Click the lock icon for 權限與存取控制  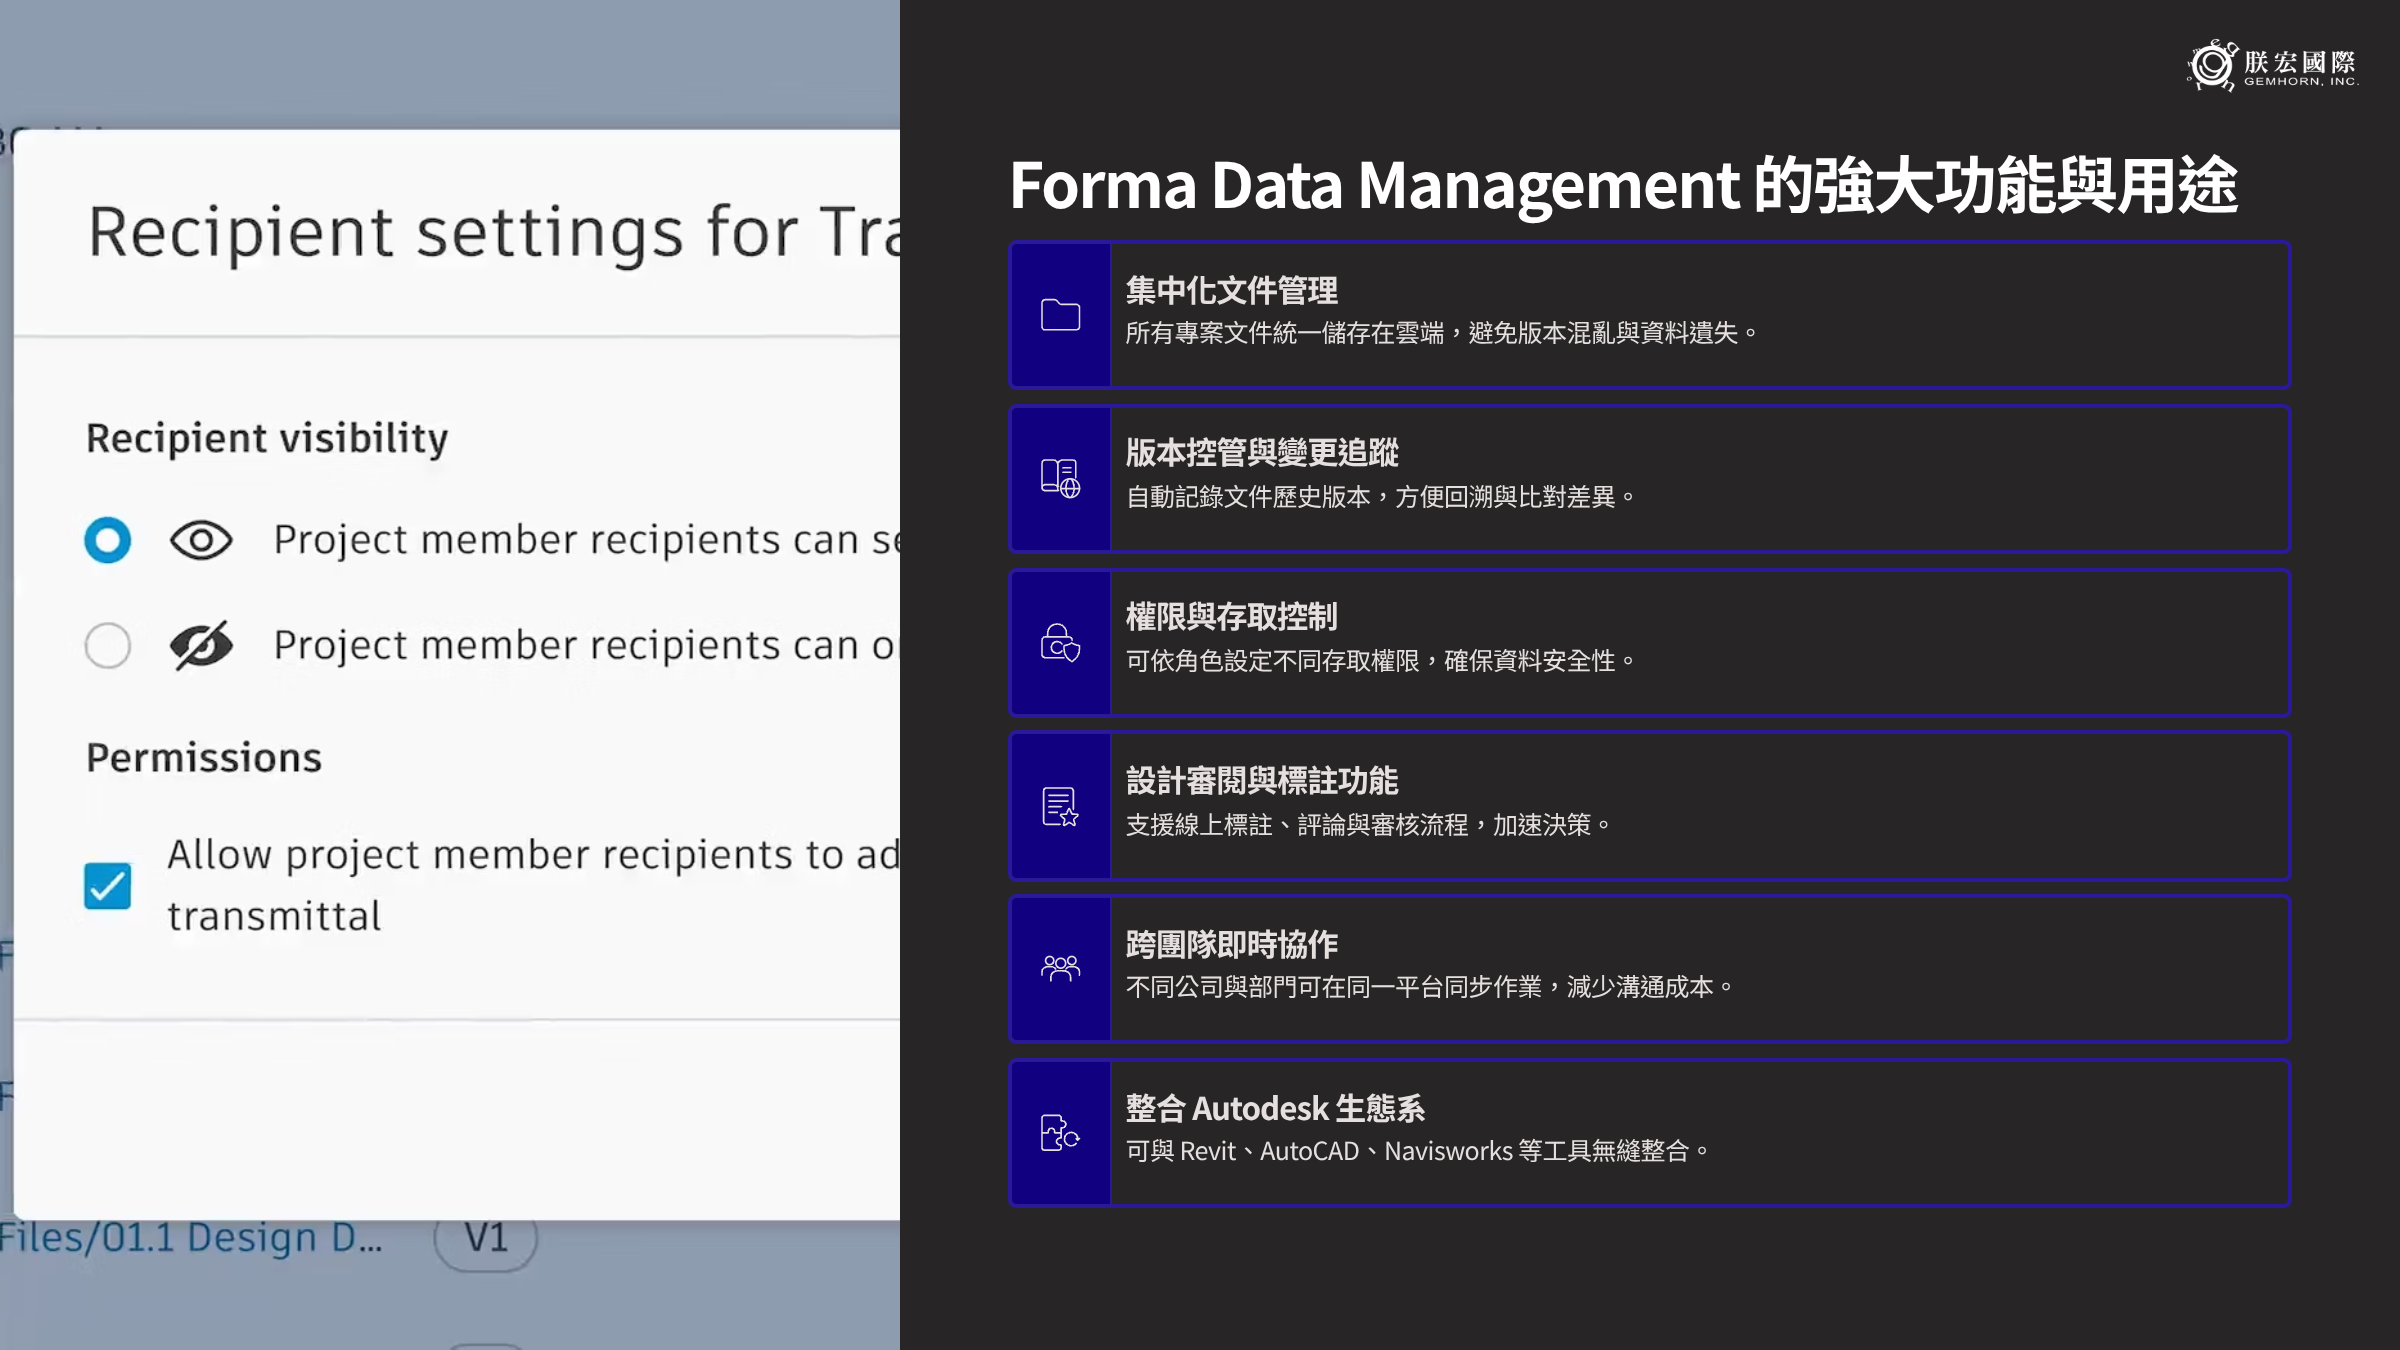click(1059, 643)
